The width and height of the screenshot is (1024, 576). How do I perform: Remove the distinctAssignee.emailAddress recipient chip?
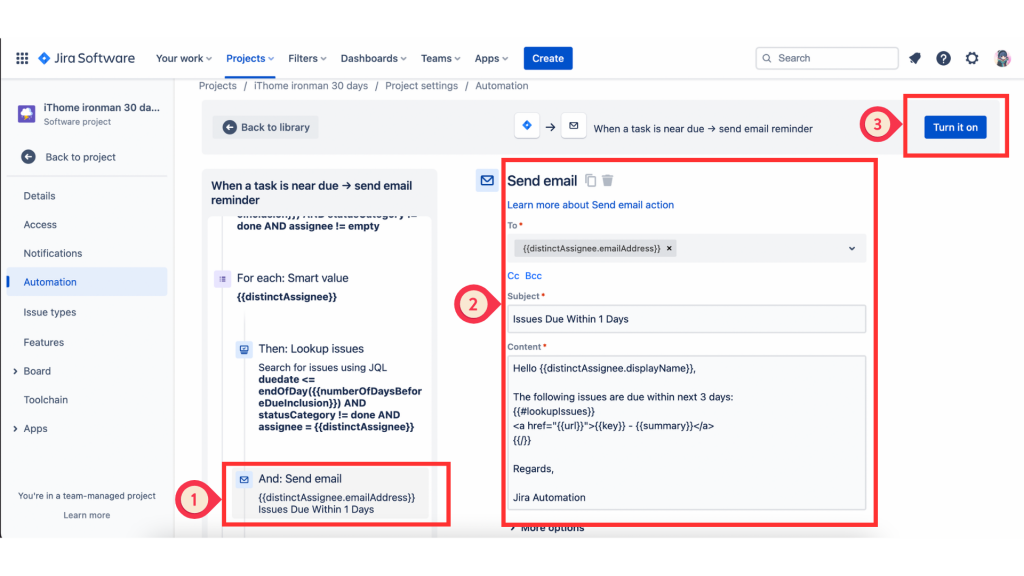coord(669,248)
